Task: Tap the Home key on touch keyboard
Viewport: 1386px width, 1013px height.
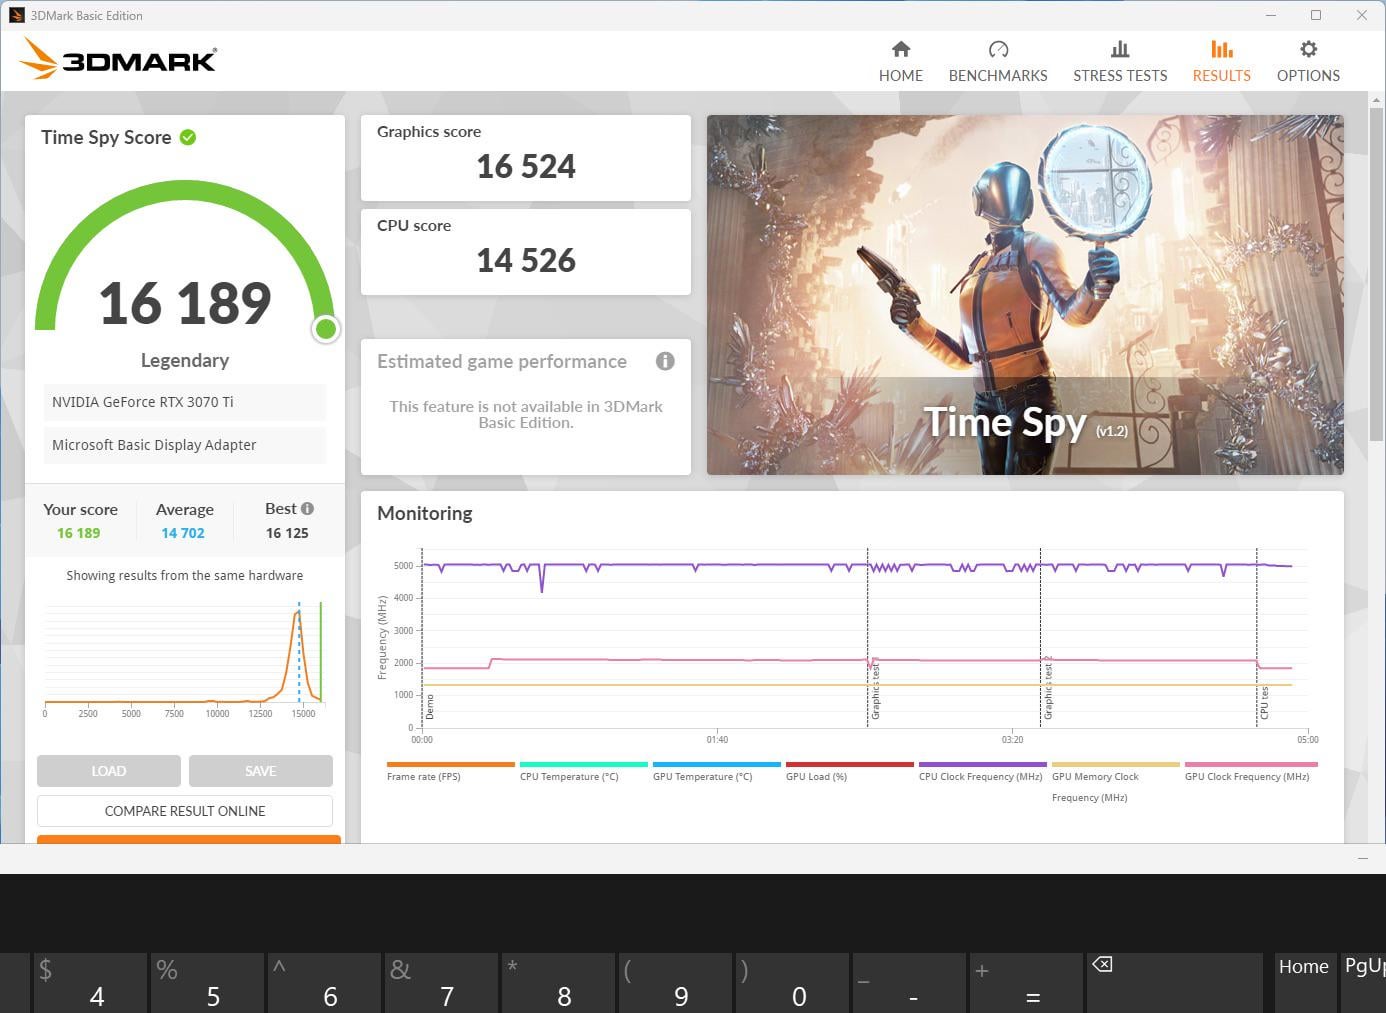Action: point(1304,983)
